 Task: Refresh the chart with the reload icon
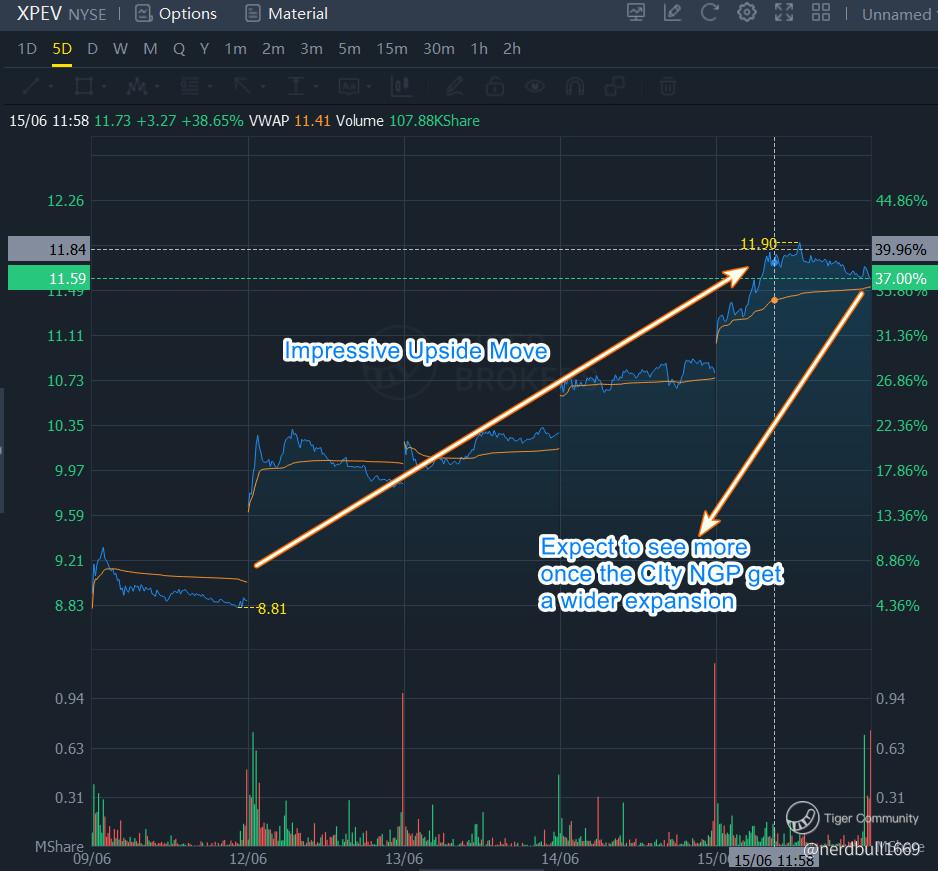[709, 13]
